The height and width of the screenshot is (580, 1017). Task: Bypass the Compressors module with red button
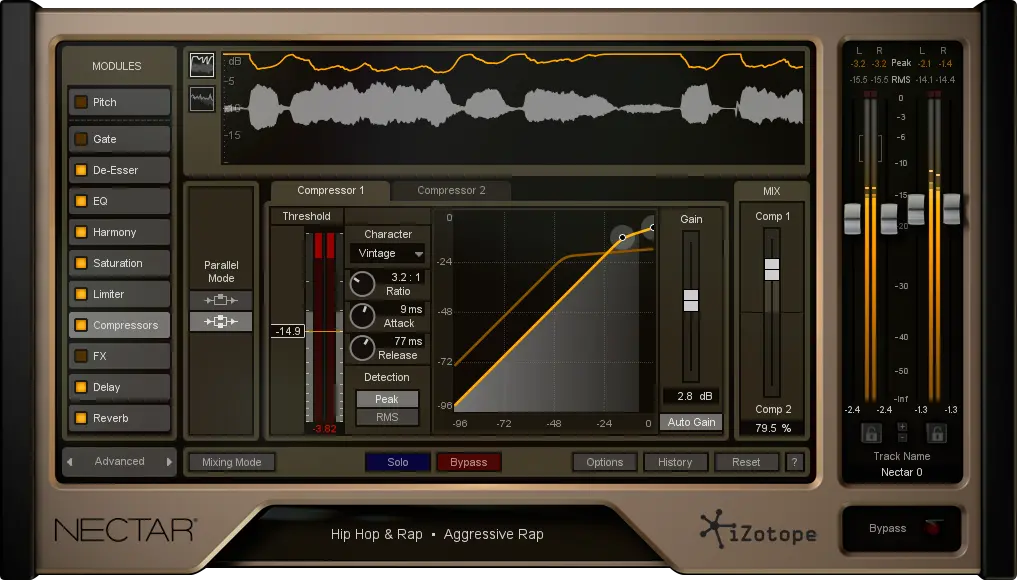point(468,462)
